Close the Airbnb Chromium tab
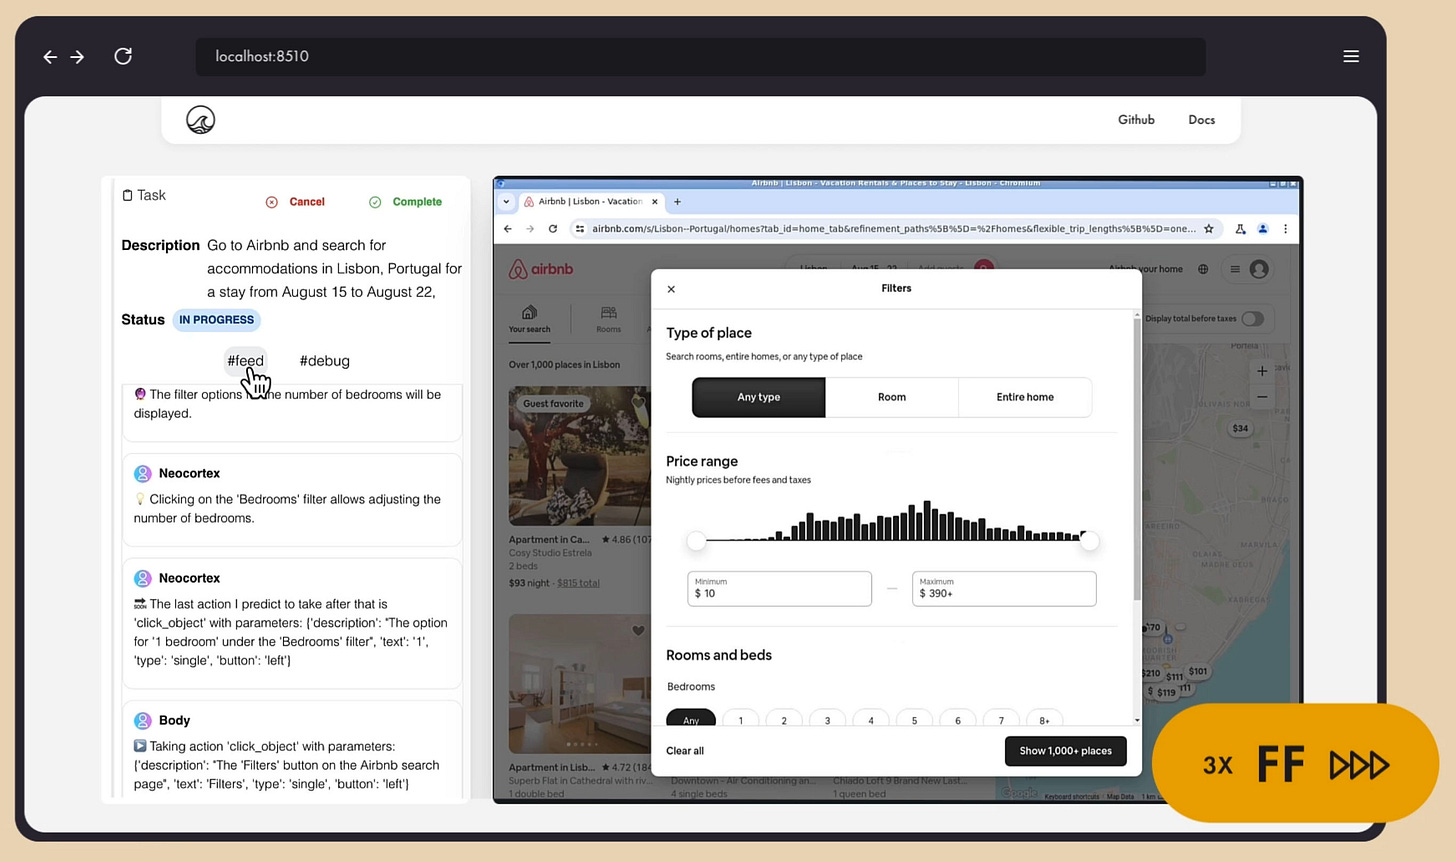 point(655,201)
